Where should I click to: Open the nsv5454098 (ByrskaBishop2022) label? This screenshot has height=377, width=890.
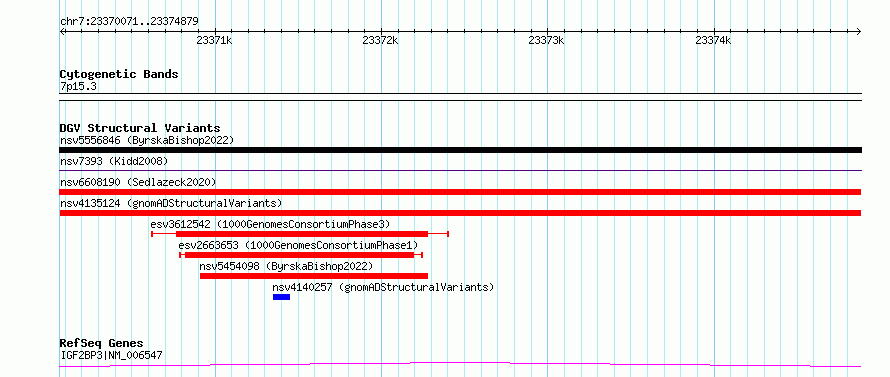[286, 266]
